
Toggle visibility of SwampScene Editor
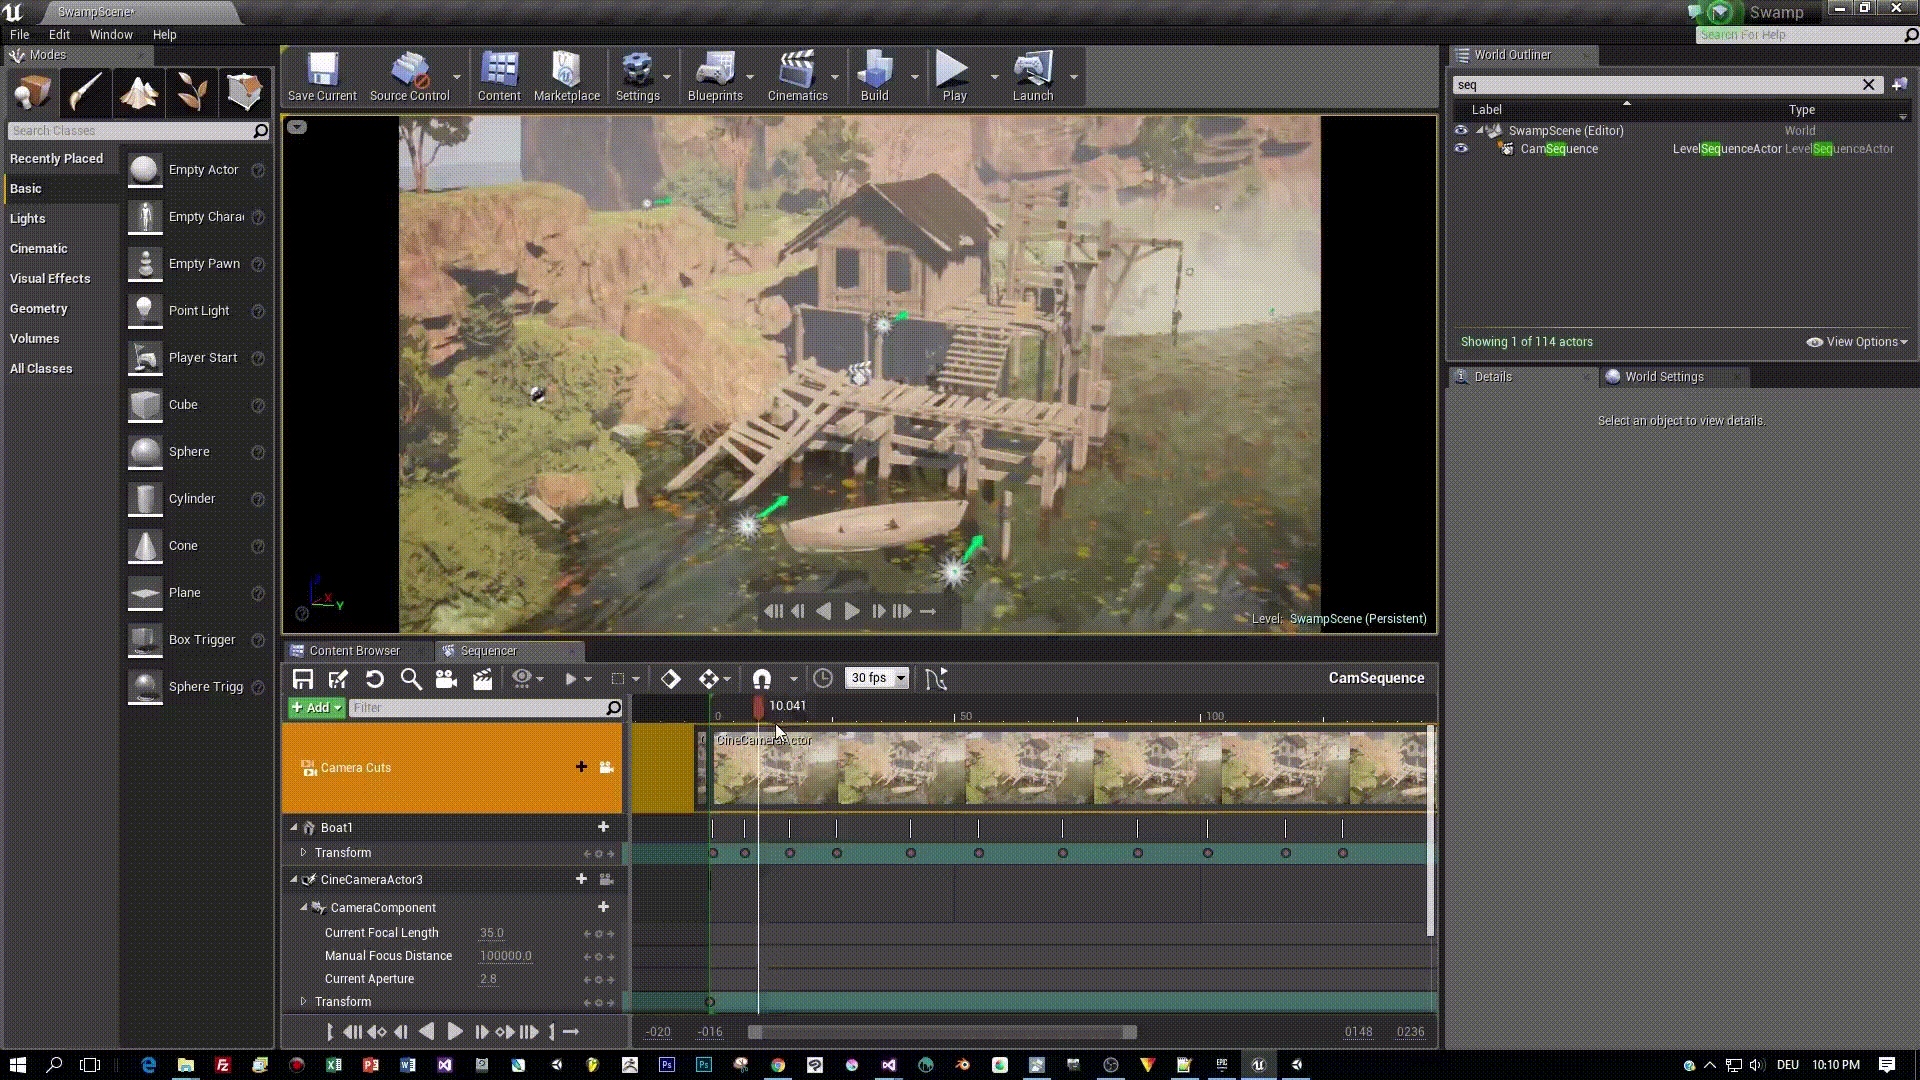[x=1460, y=129]
